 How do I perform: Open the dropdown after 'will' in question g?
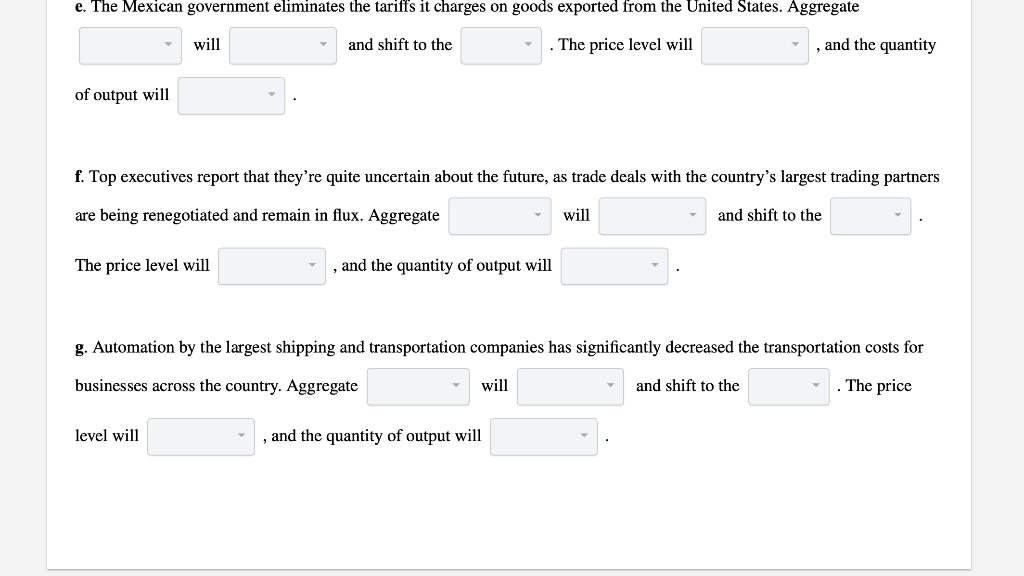coord(570,386)
